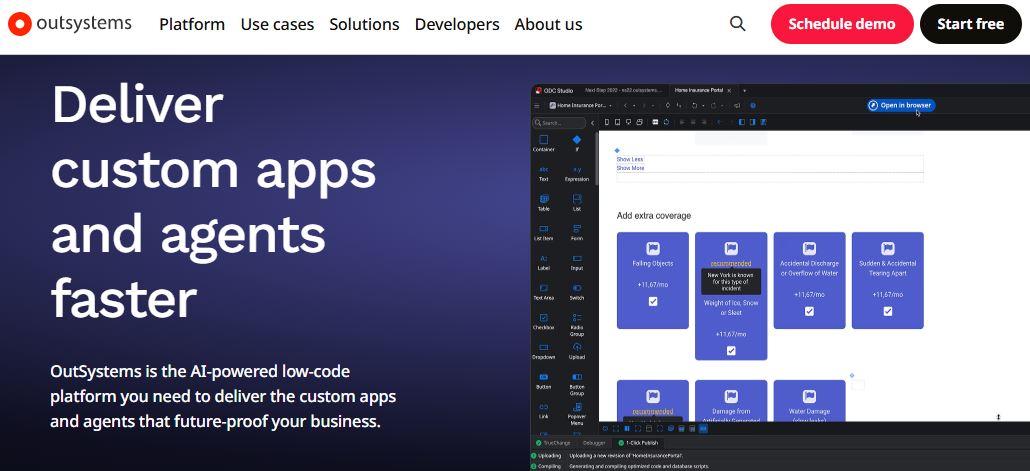The height and width of the screenshot is (471, 1030).
Task: Open the ODC Studio hamburger menu
Action: point(537,105)
